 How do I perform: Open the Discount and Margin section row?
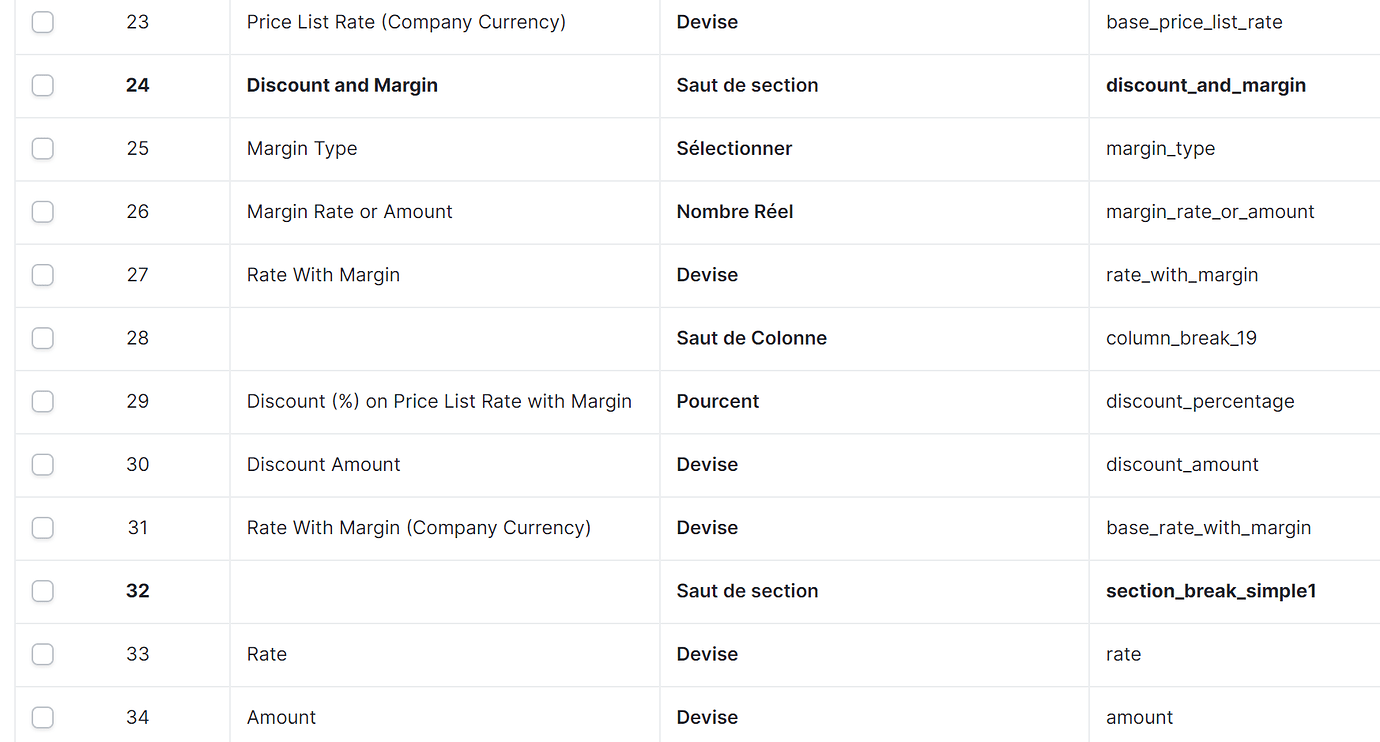pos(342,85)
